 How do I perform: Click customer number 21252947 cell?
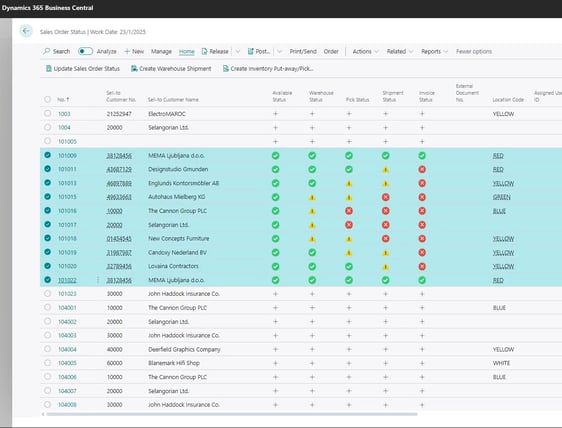pos(119,114)
